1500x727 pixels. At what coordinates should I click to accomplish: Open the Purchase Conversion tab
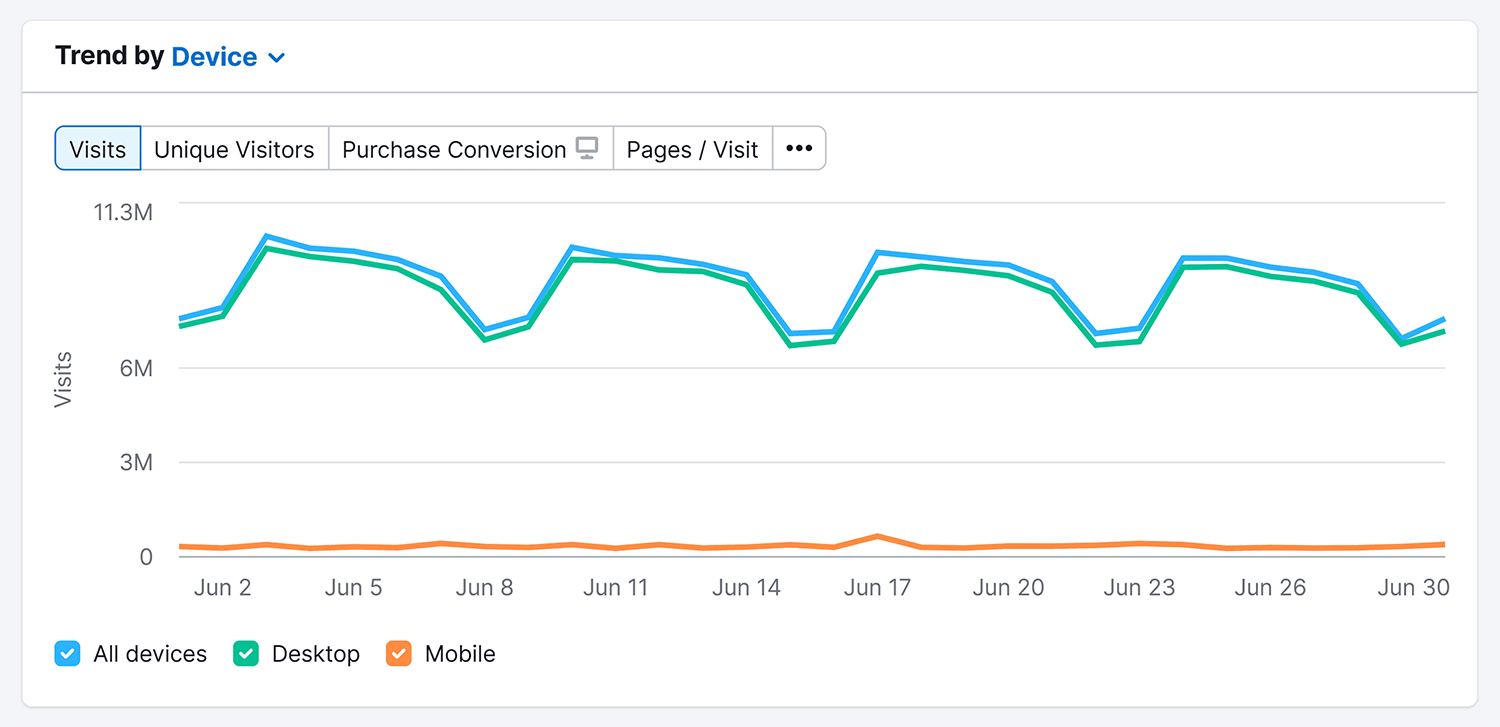(470, 149)
